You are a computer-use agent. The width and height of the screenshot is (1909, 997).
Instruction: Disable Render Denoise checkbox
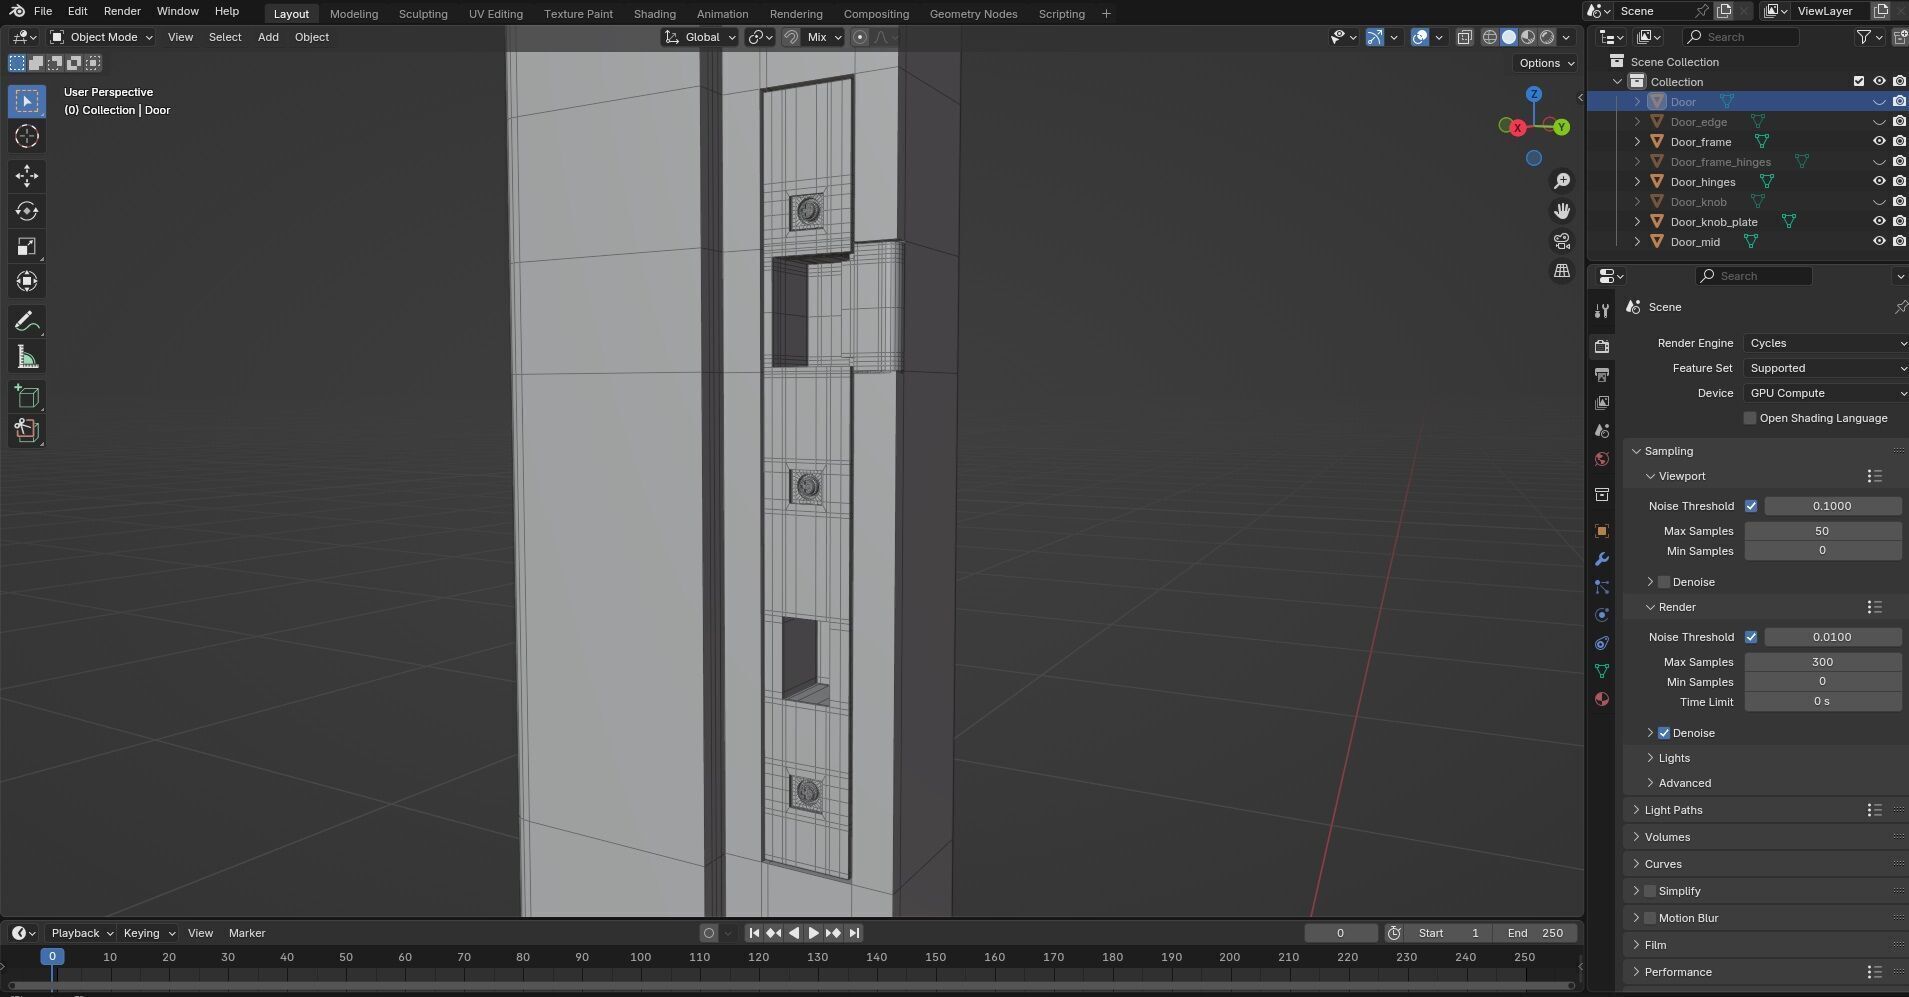pyautogui.click(x=1664, y=733)
